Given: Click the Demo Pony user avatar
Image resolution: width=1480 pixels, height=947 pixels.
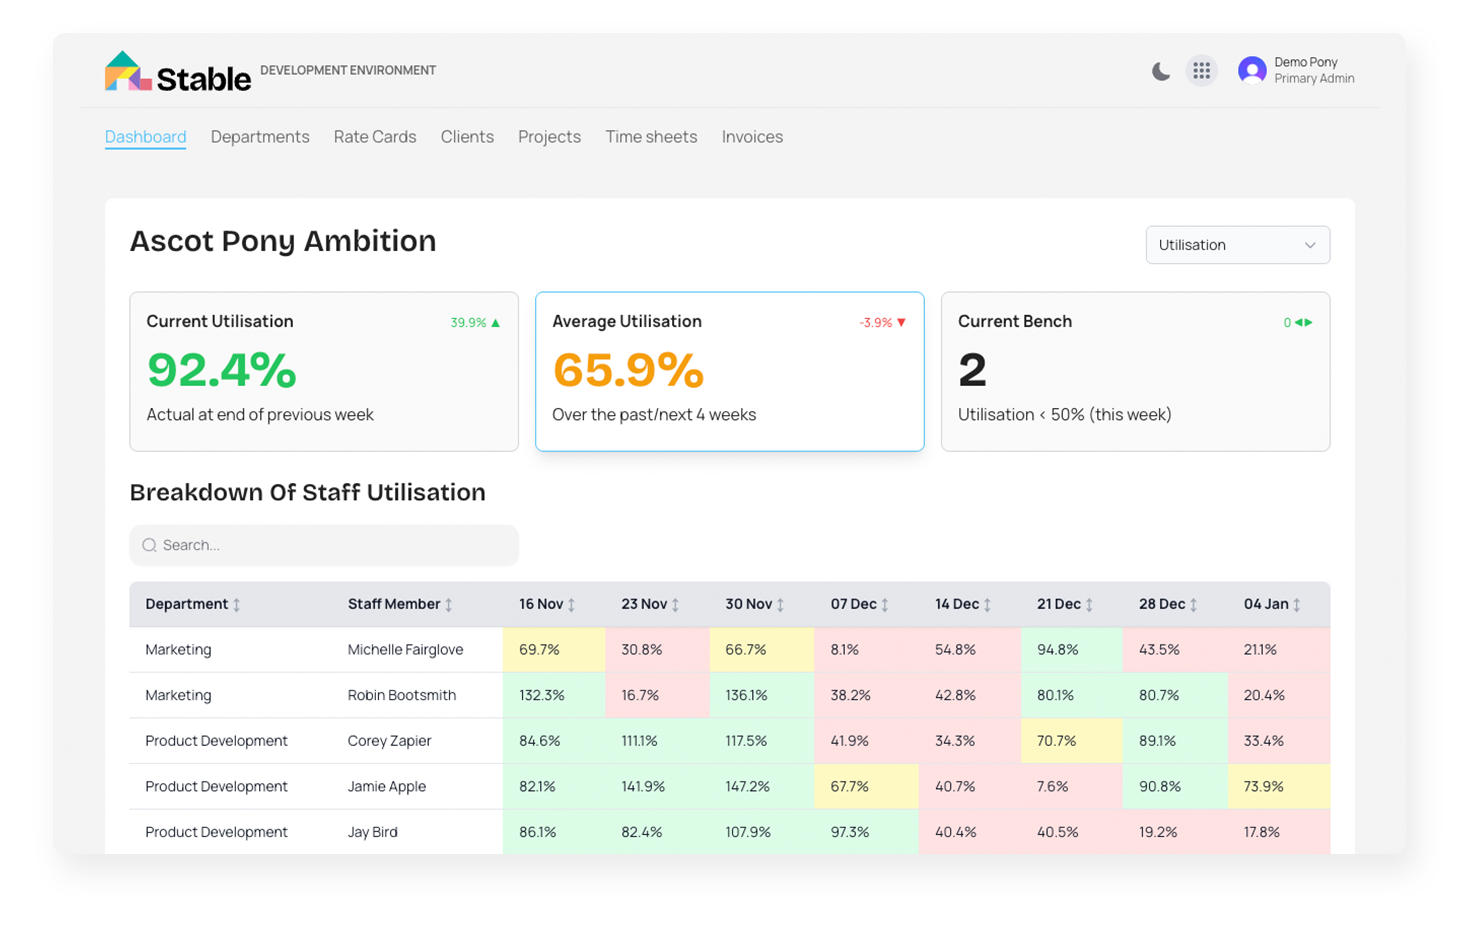Looking at the screenshot, I should 1251,70.
